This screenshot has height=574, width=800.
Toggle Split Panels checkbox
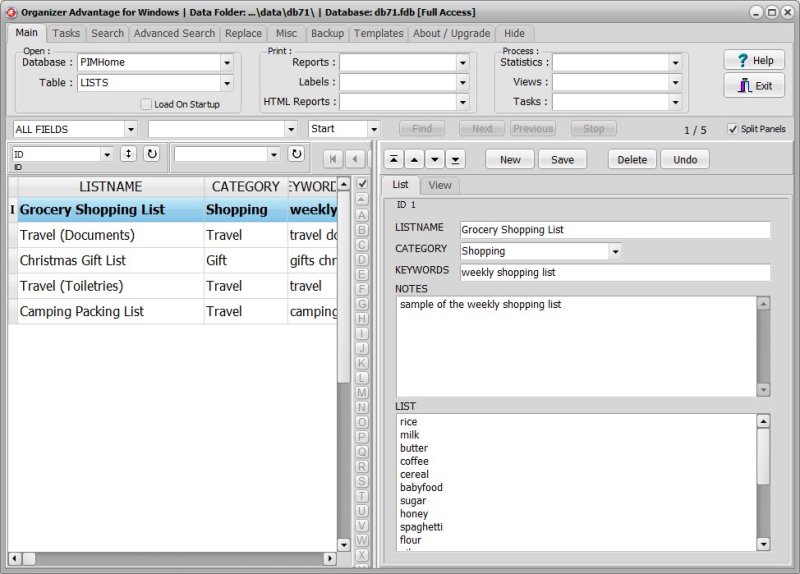[733, 129]
